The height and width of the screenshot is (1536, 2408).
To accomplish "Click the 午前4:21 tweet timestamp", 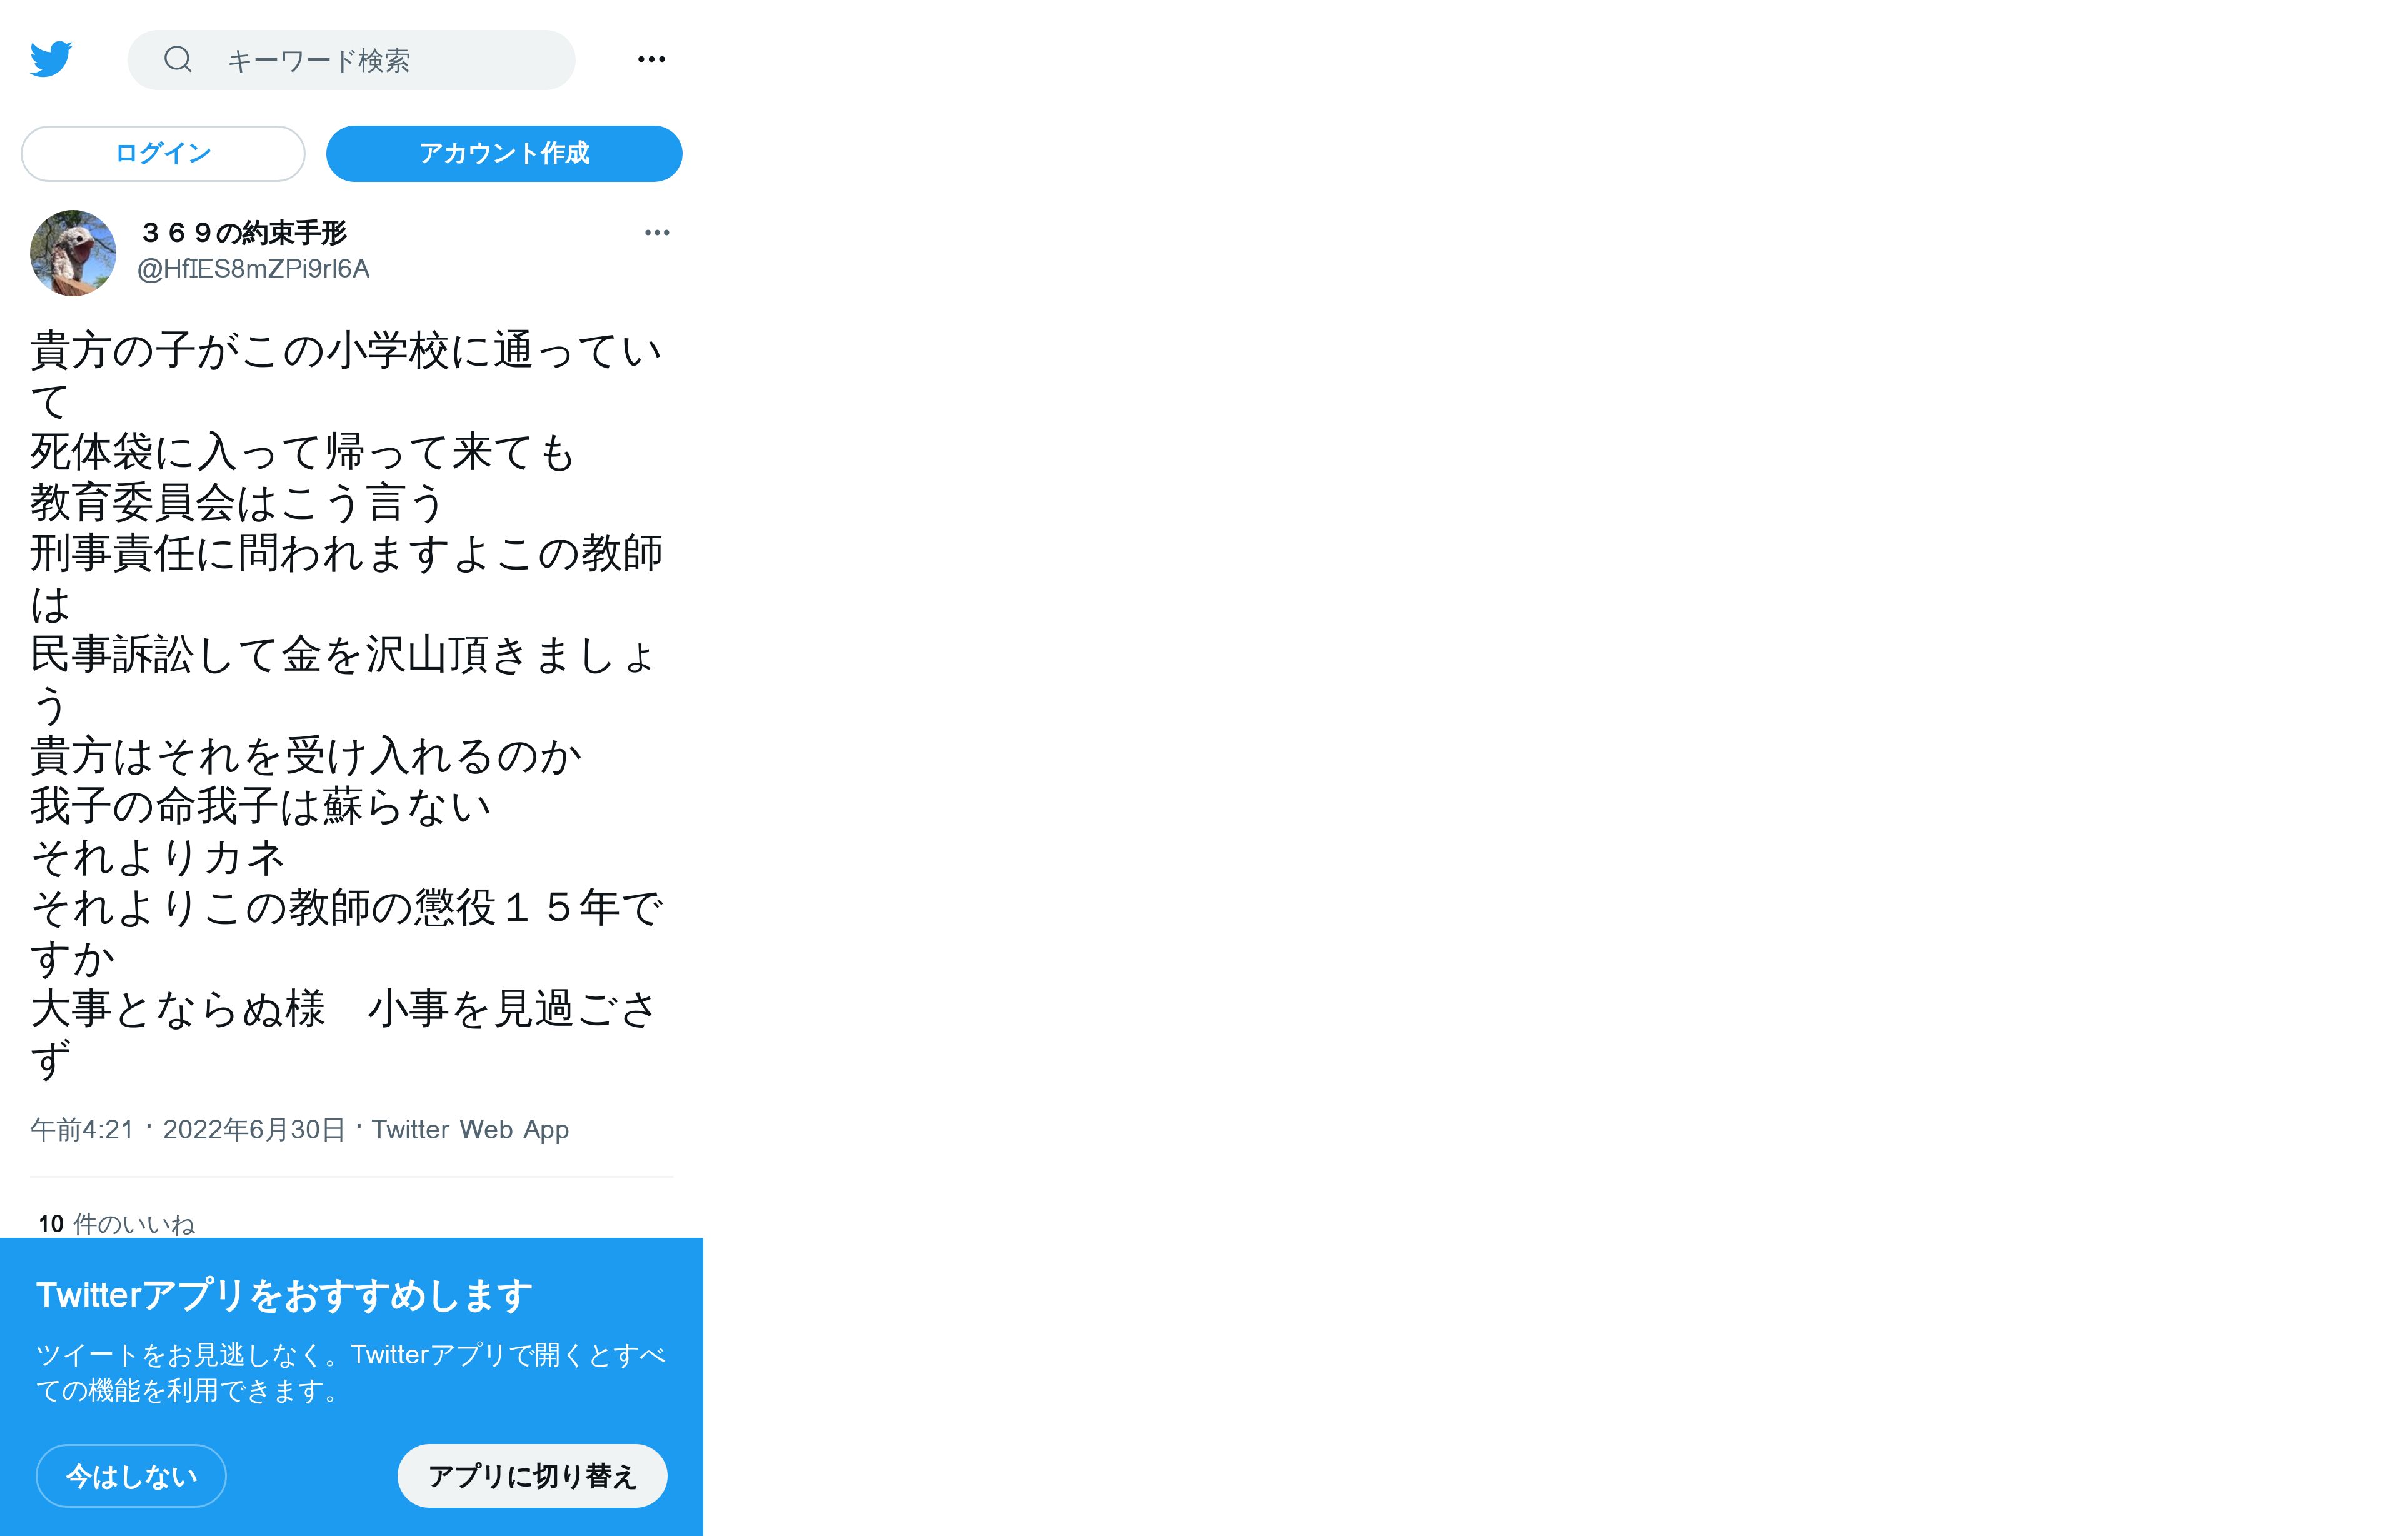I will (x=82, y=1129).
